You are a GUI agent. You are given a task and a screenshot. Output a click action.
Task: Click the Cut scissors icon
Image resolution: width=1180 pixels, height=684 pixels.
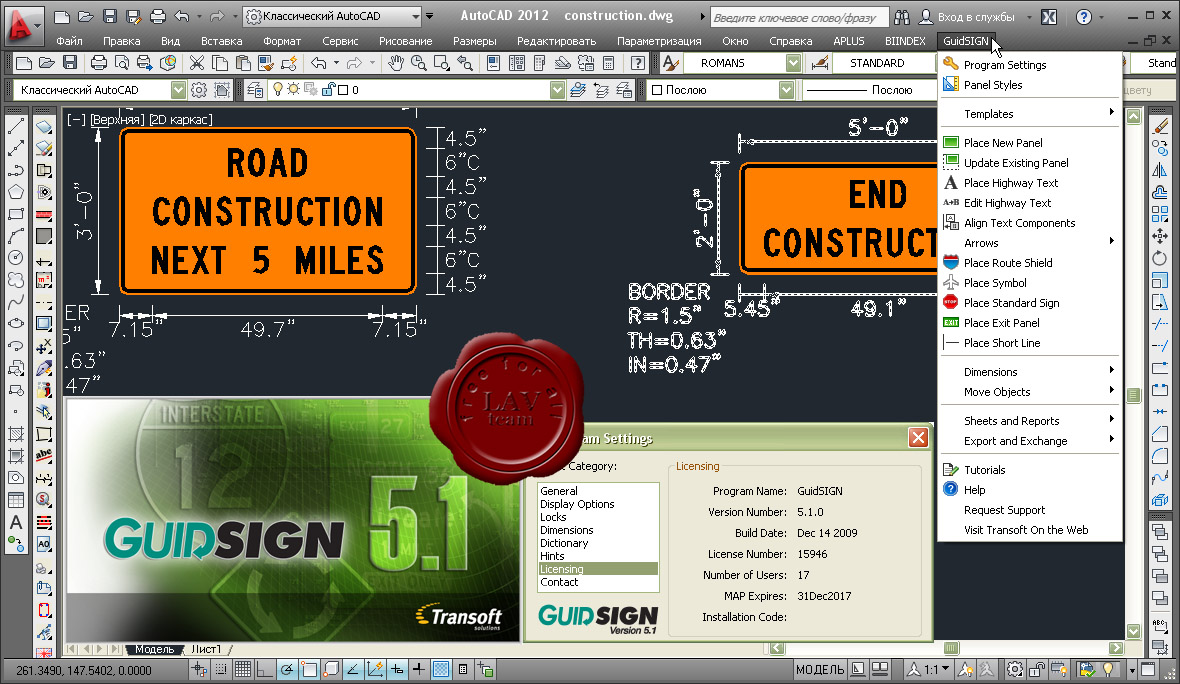197,63
